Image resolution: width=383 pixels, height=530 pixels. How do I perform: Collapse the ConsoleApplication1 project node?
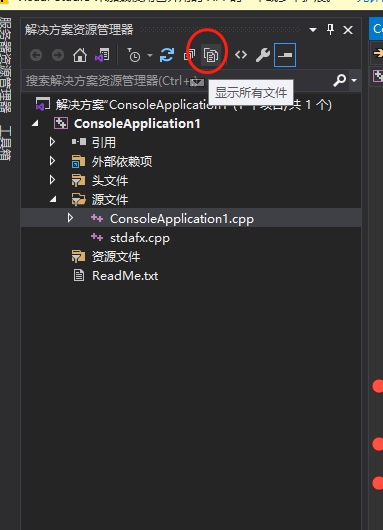[x=35, y=124]
